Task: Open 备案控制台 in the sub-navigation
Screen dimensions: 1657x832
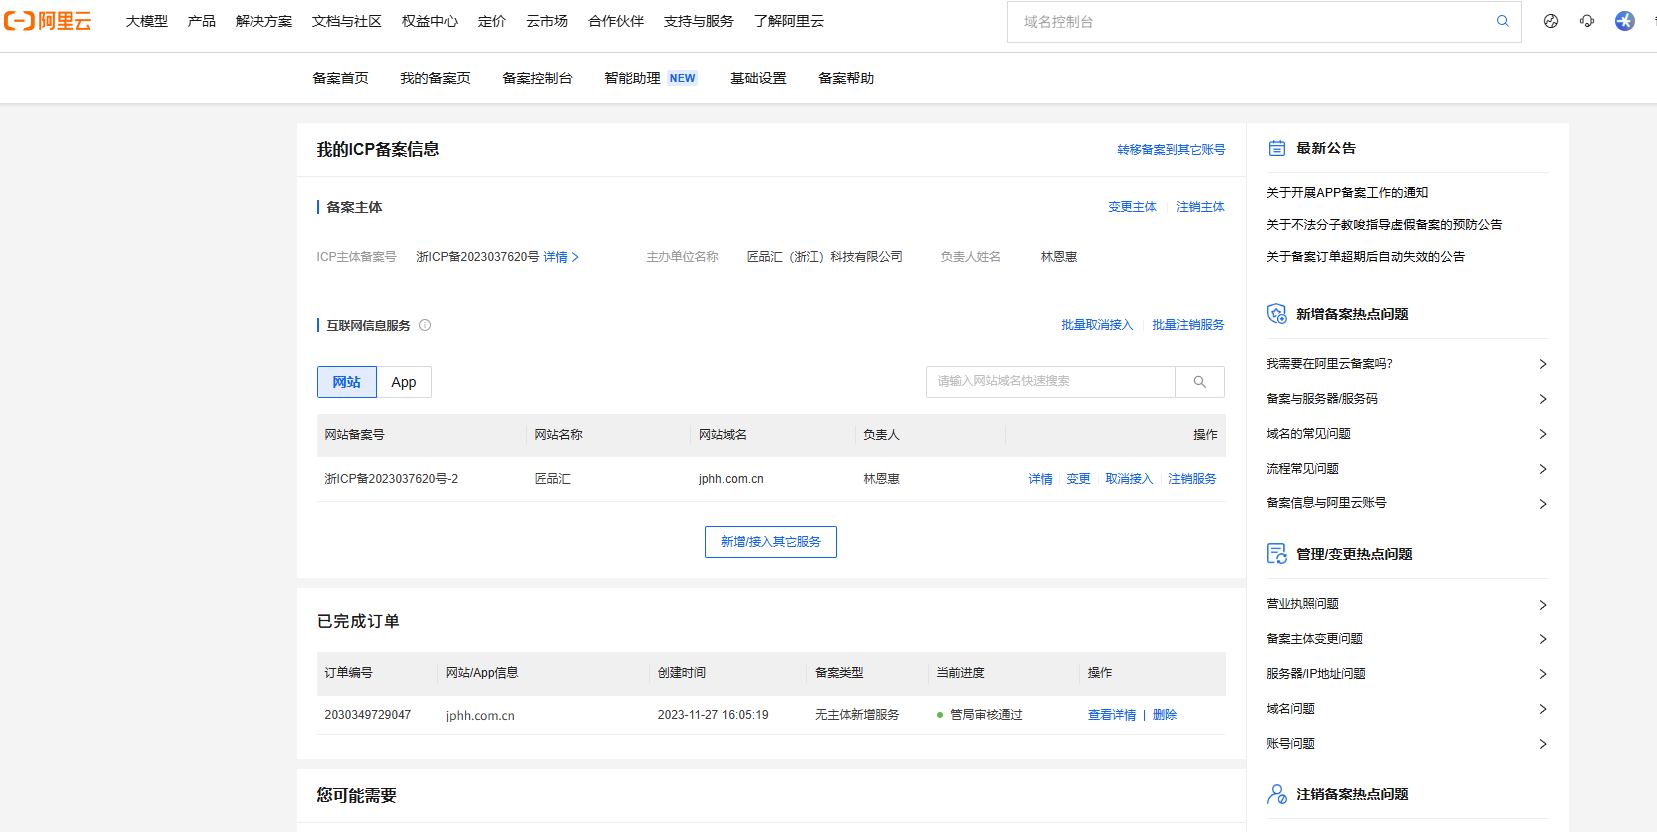Action: pyautogui.click(x=537, y=78)
